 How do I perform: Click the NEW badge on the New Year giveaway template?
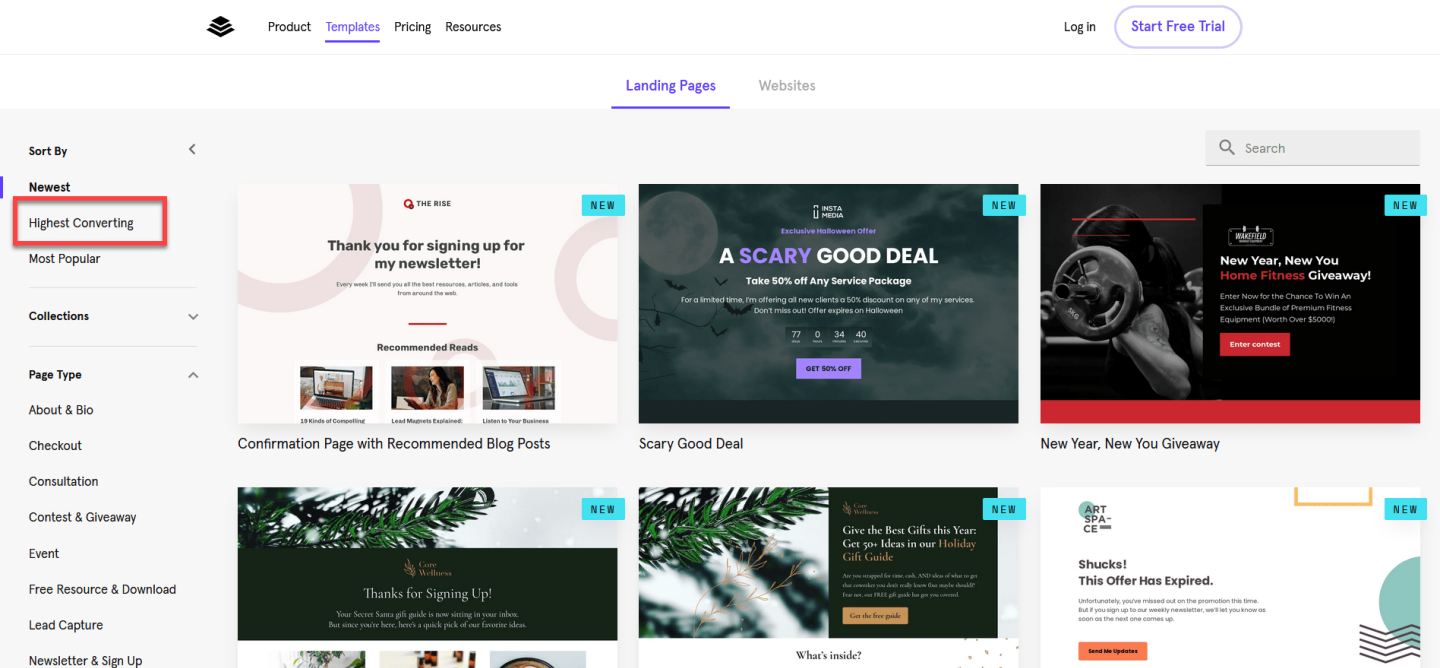tap(1405, 205)
